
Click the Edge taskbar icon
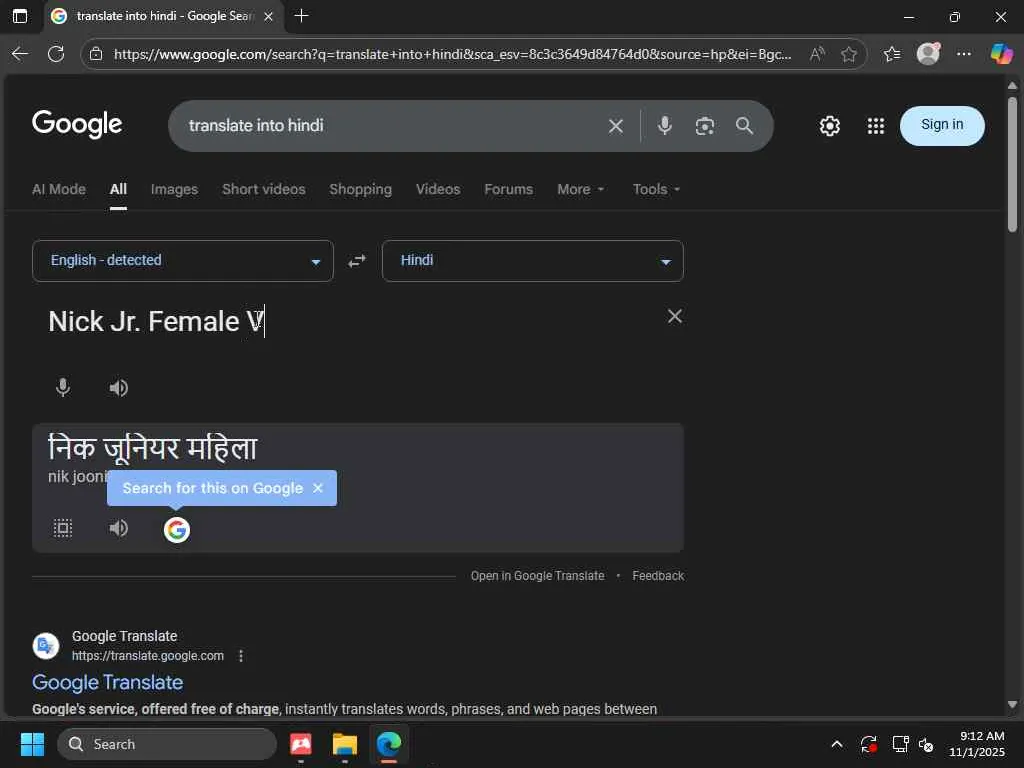389,744
